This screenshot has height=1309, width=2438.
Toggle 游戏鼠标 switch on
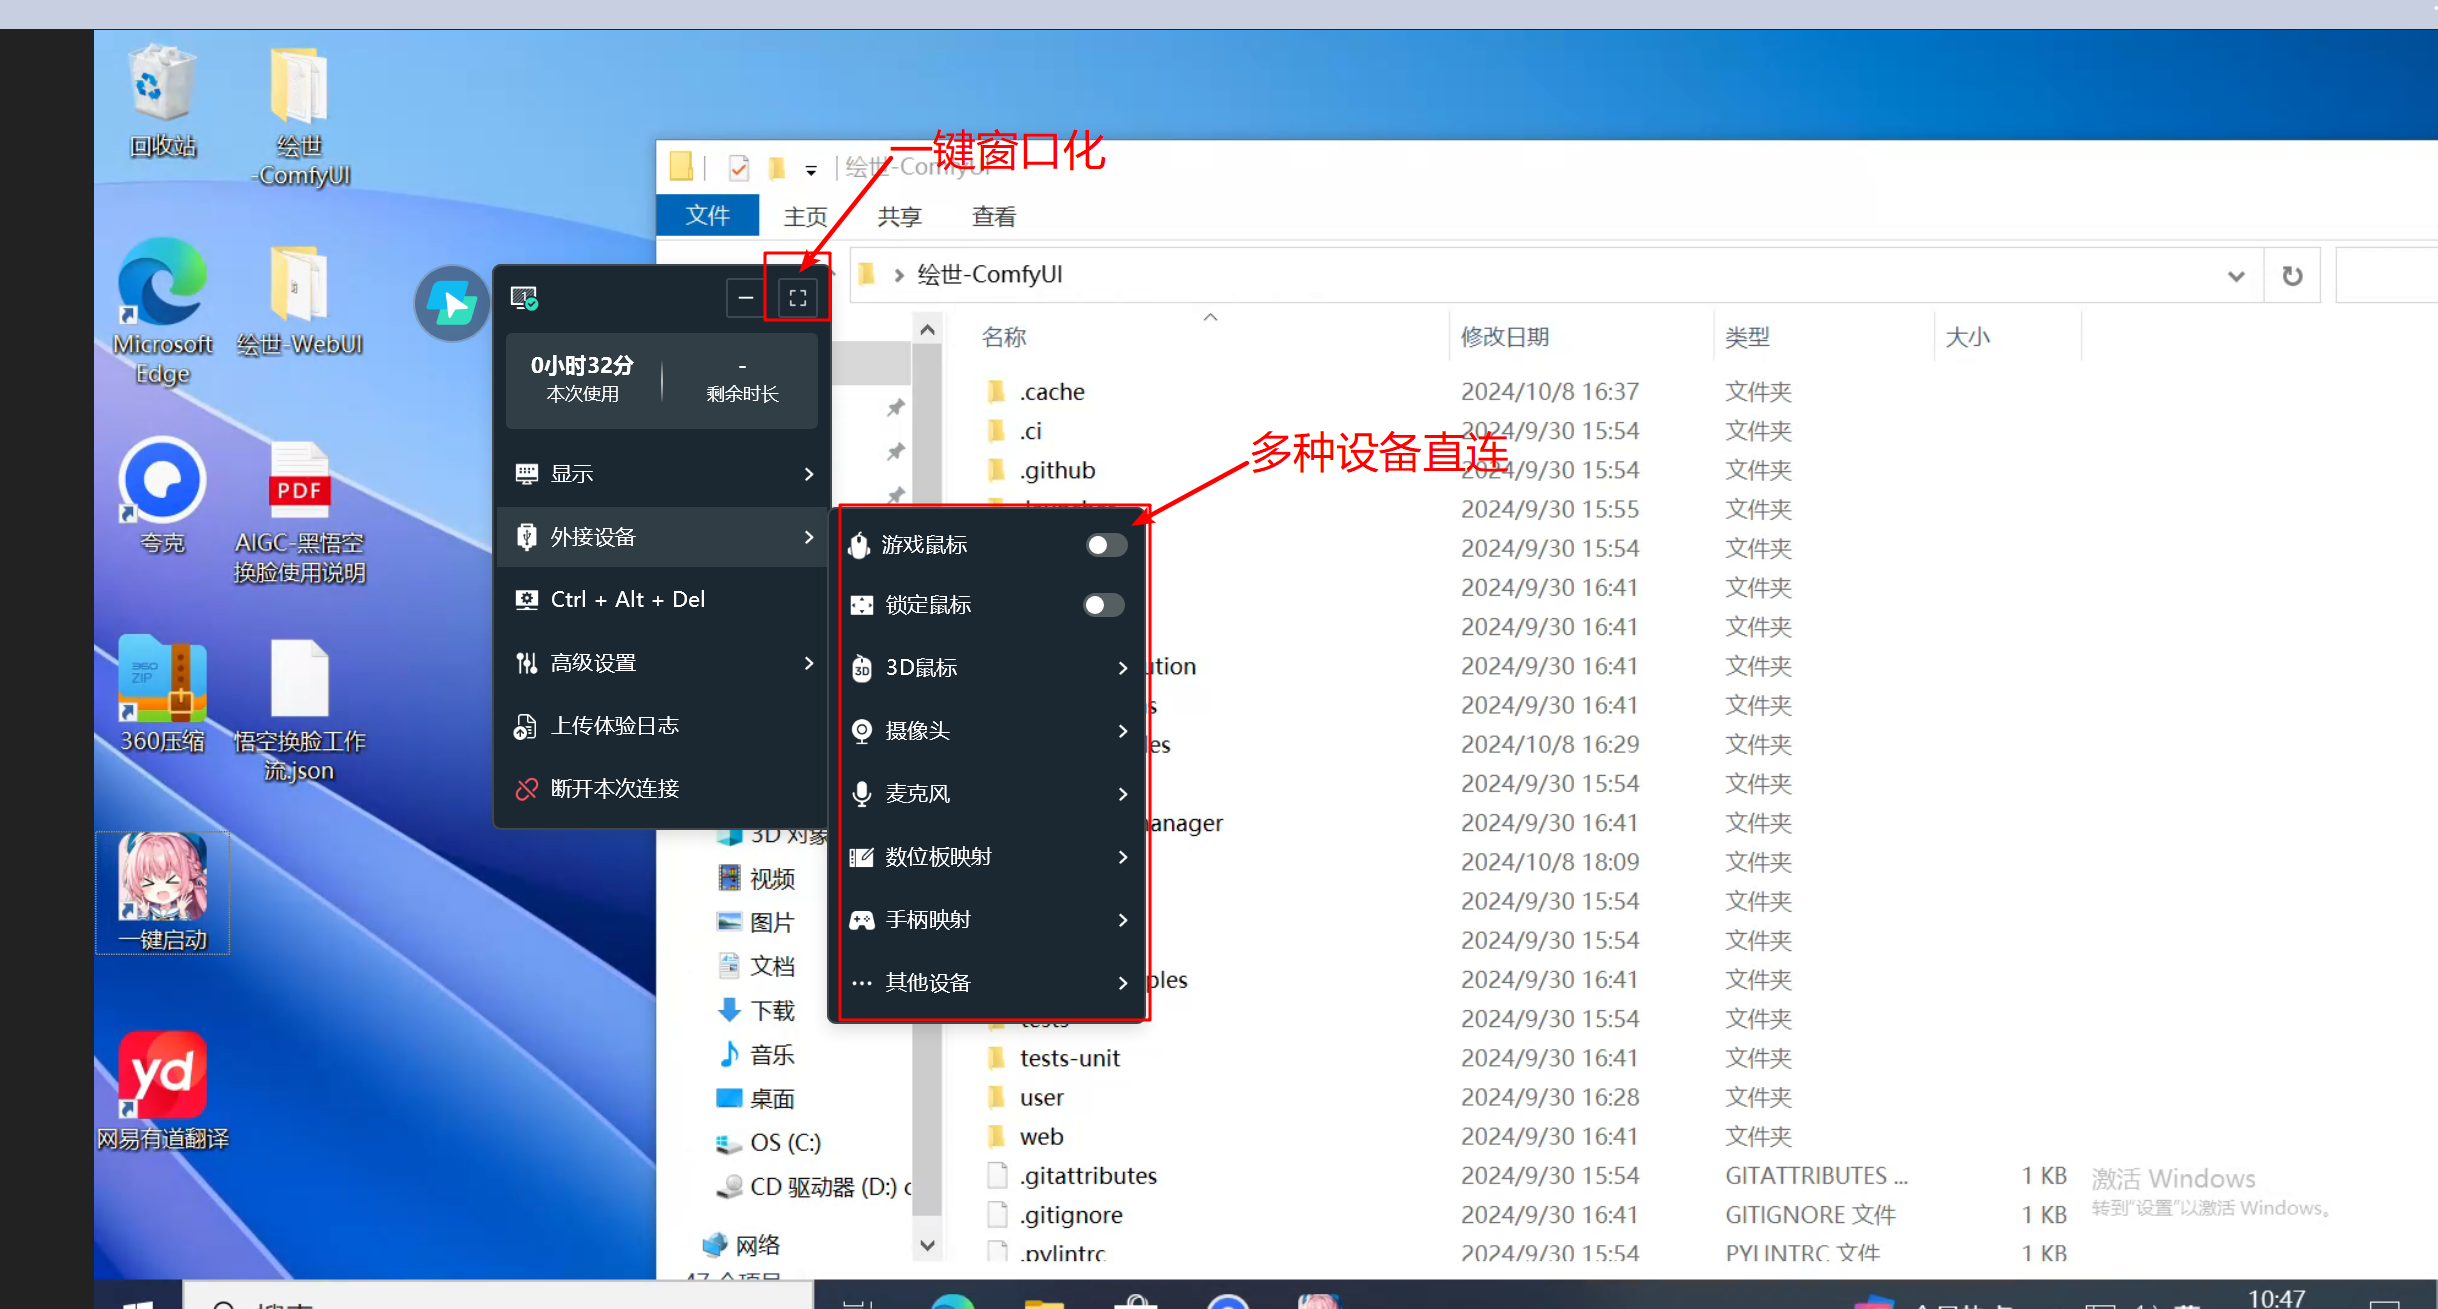coord(1103,543)
